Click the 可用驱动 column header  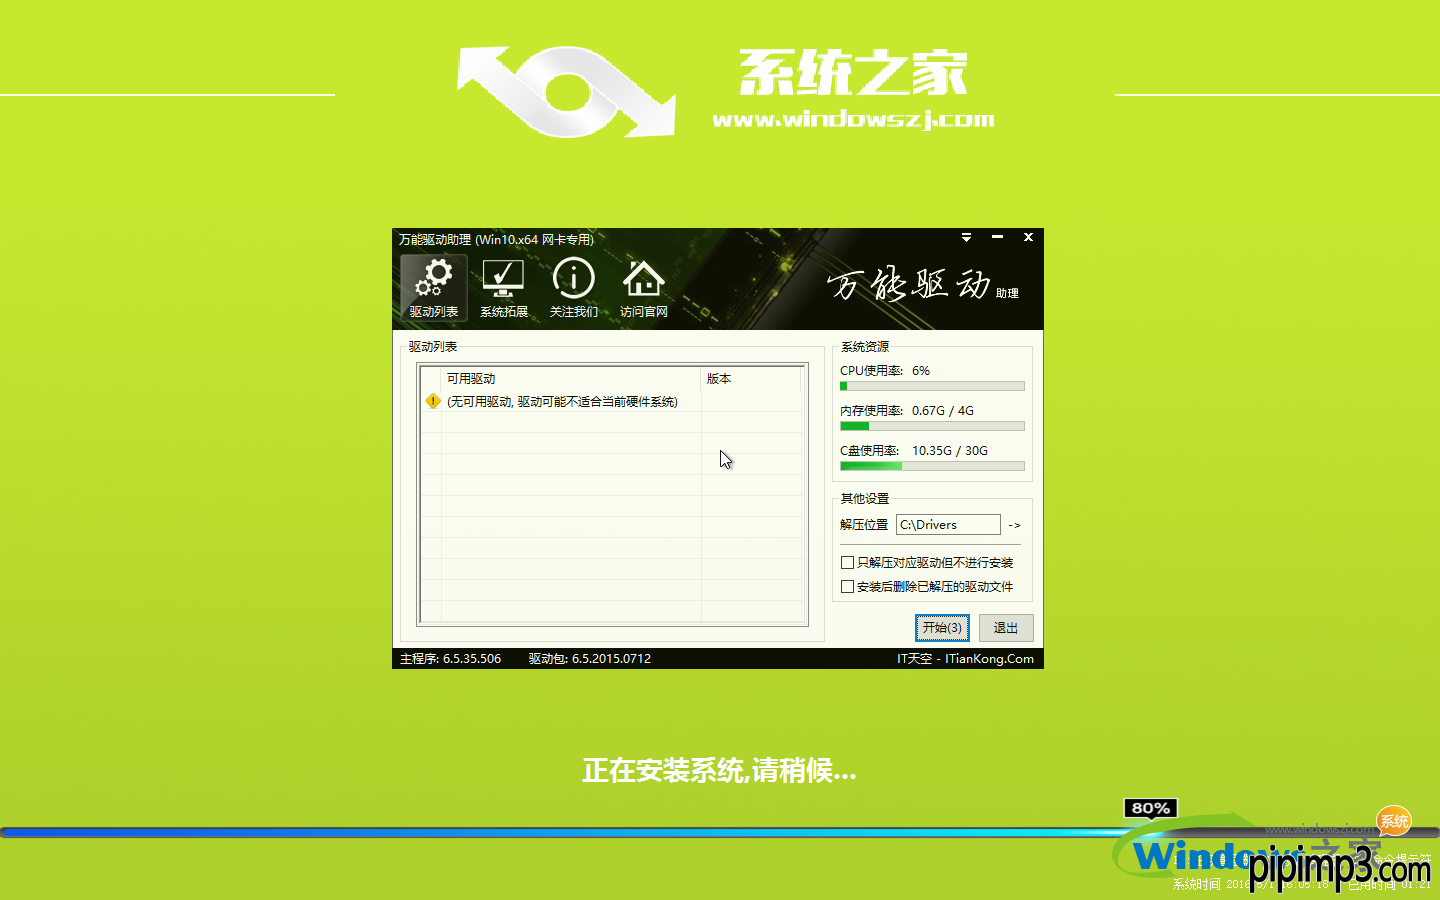point(571,378)
